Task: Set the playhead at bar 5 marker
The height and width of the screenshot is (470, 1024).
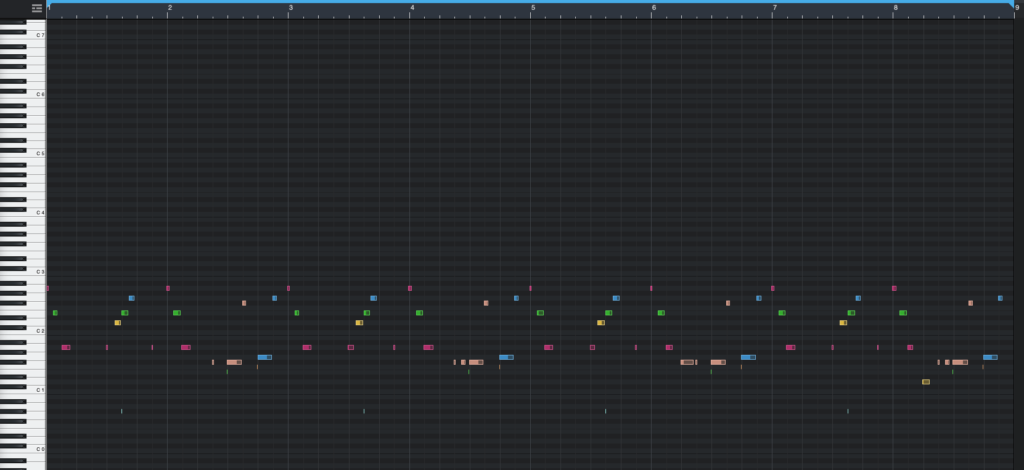Action: [531, 10]
